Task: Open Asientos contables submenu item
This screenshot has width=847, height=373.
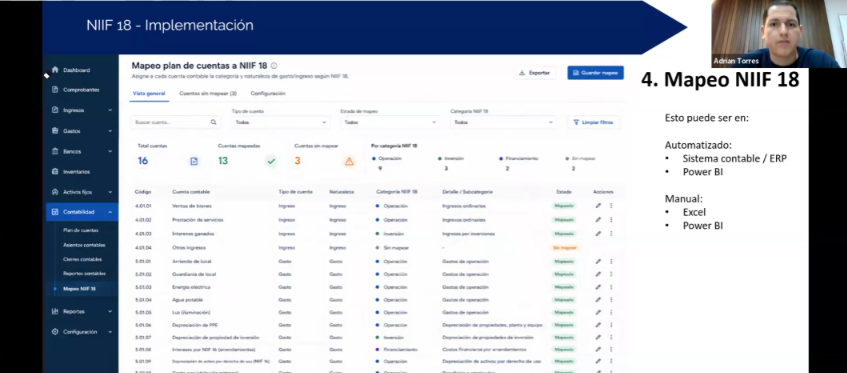Action: (84, 245)
